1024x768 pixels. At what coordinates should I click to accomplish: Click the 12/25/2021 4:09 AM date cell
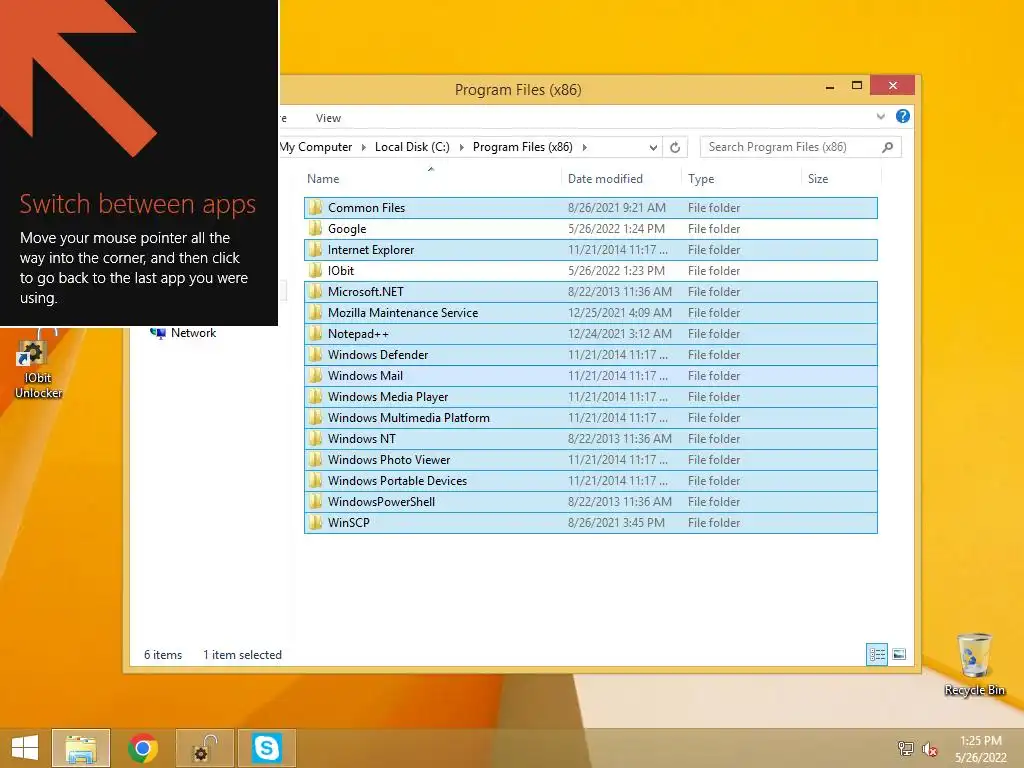point(619,313)
